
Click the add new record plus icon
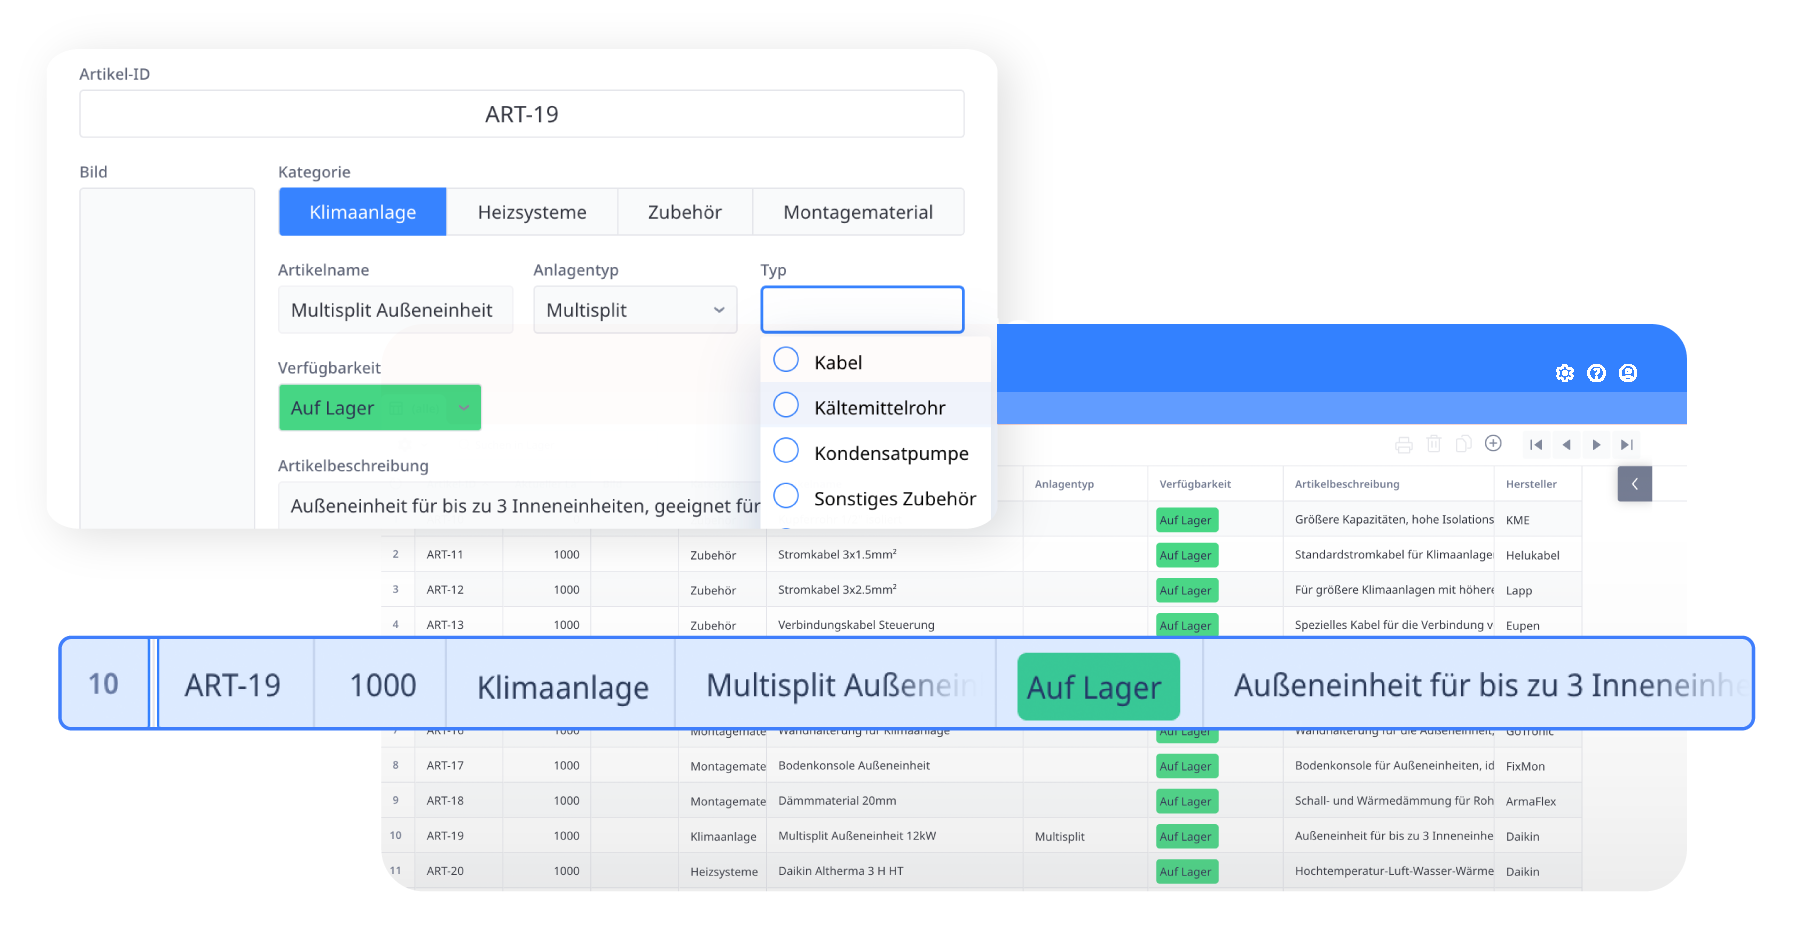pyautogui.click(x=1492, y=444)
